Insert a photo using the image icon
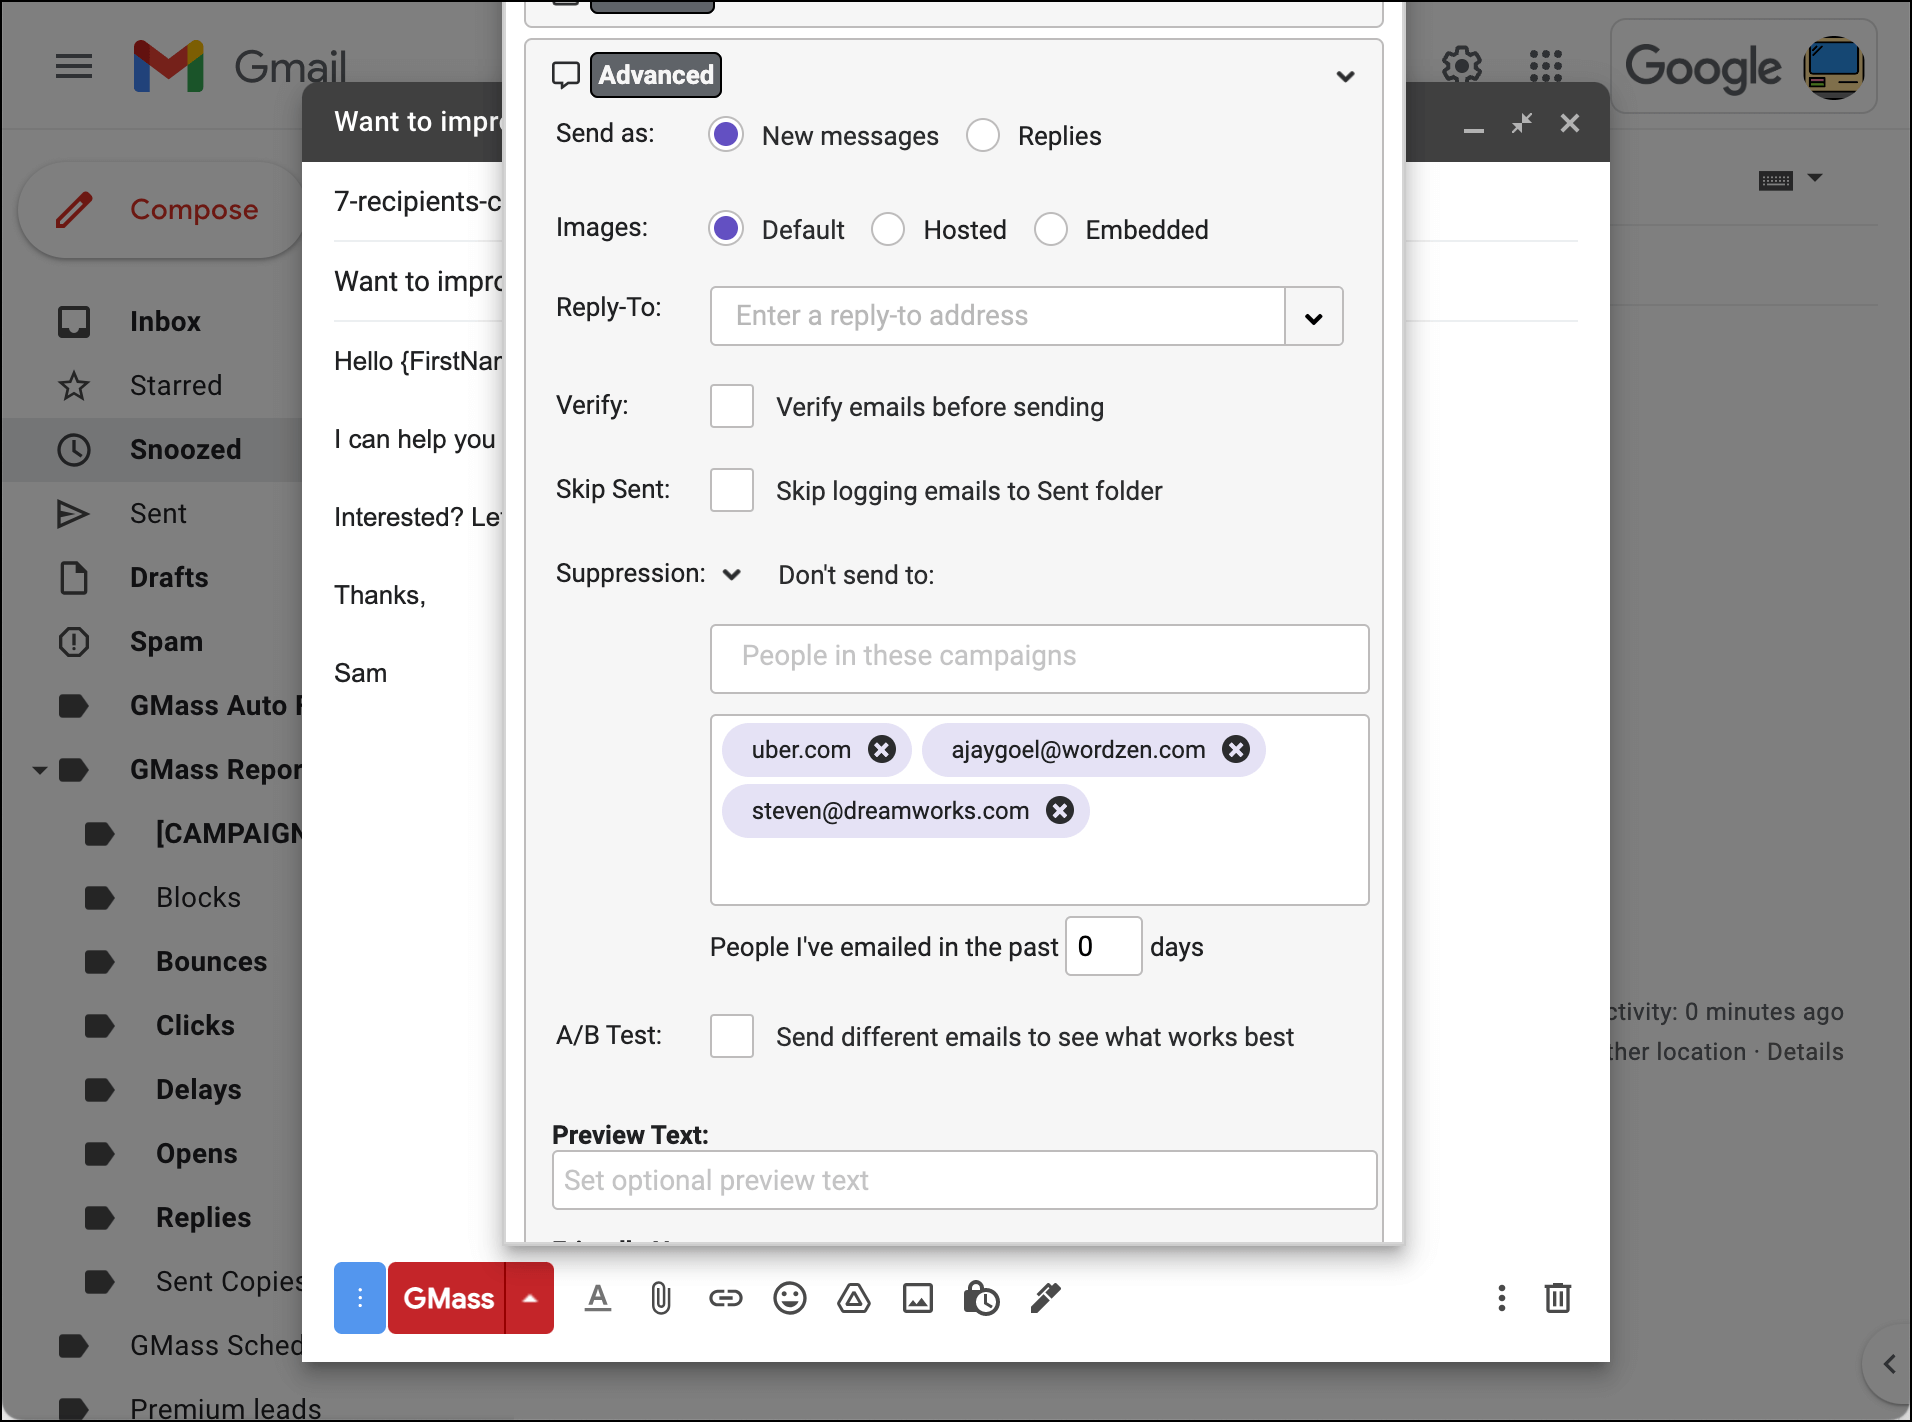Viewport: 1912px width, 1422px height. coord(918,1298)
